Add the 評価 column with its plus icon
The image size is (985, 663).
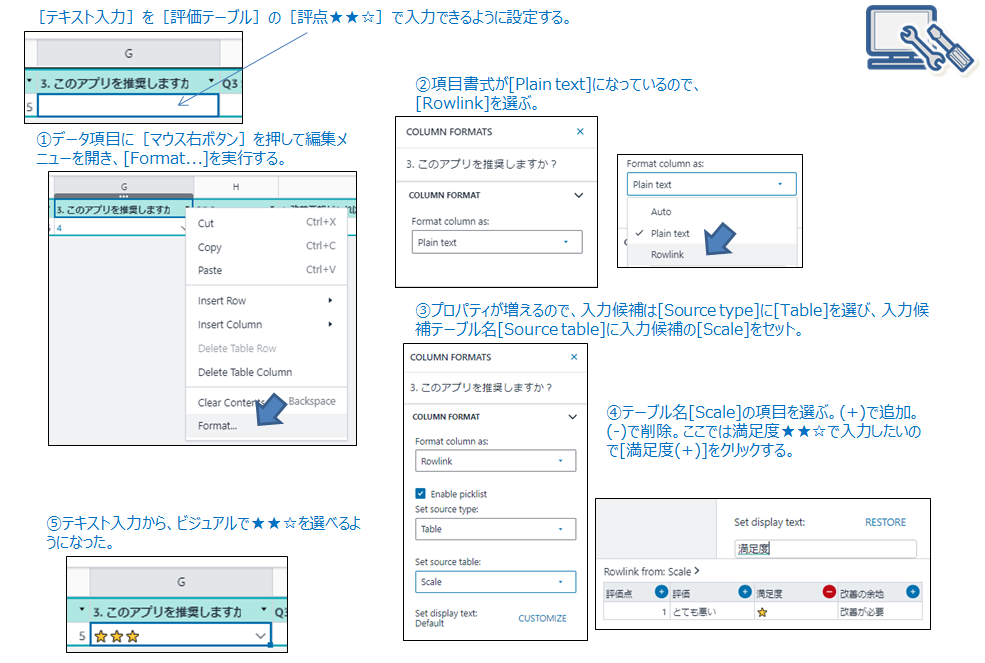click(744, 591)
